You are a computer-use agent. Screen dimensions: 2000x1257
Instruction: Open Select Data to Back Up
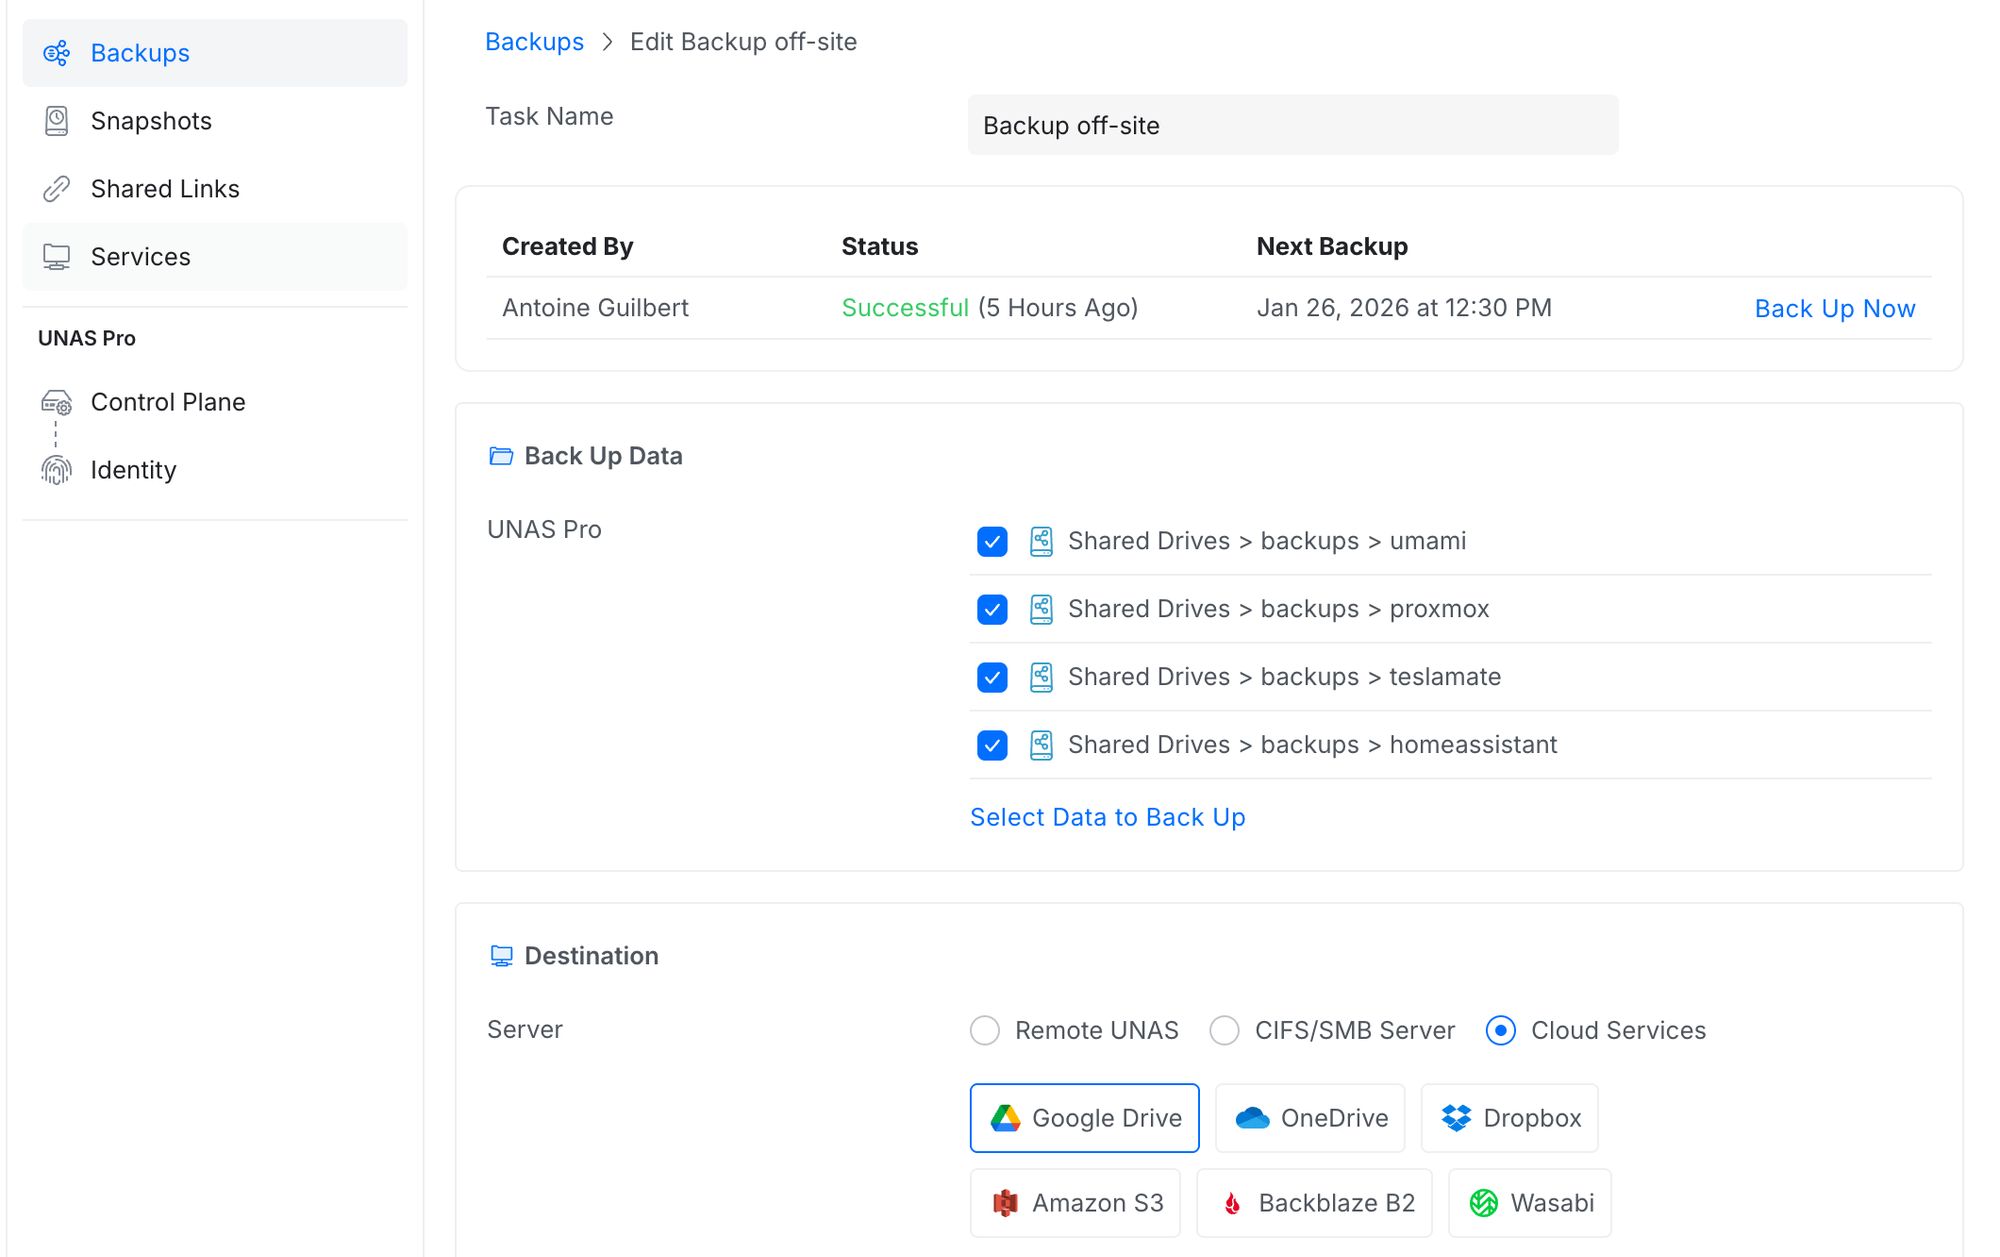coord(1107,817)
